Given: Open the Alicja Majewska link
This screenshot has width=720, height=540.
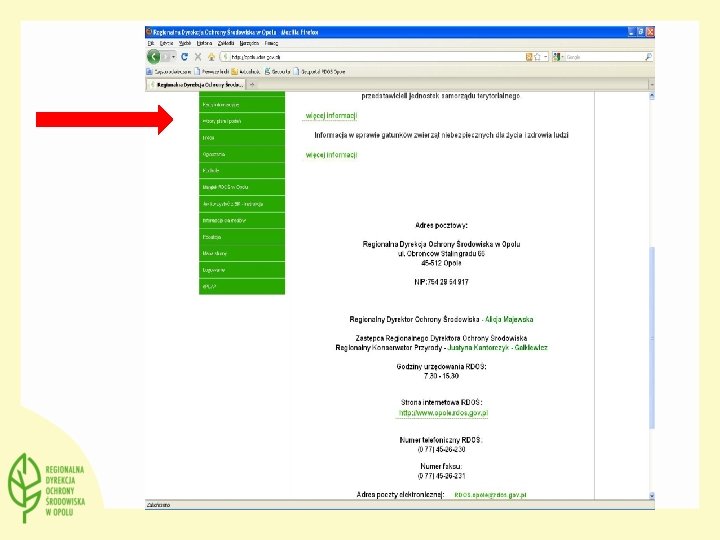Looking at the screenshot, I should [509, 319].
